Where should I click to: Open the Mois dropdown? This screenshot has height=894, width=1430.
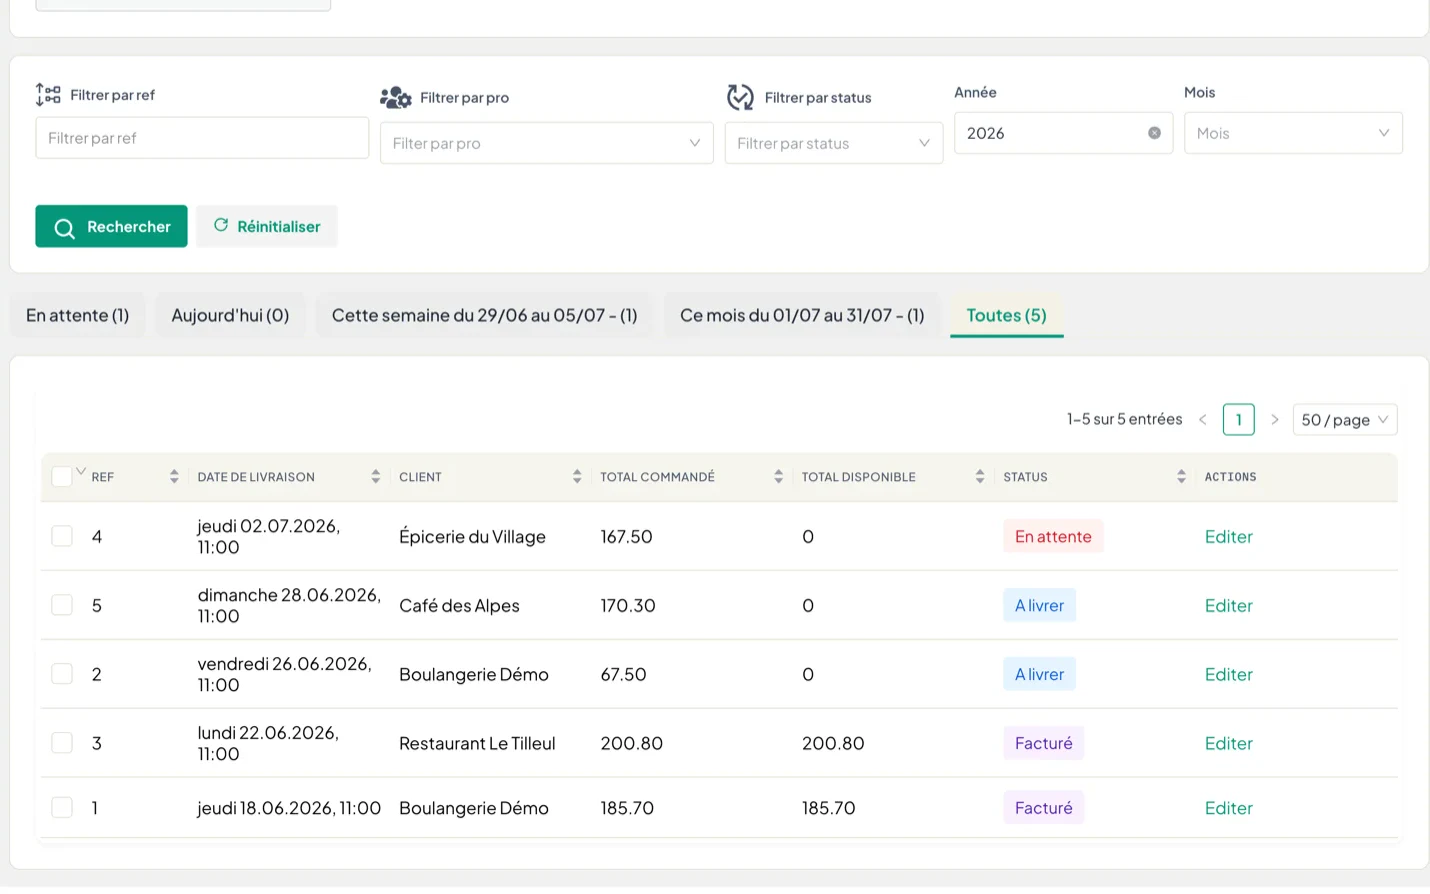pos(1293,133)
